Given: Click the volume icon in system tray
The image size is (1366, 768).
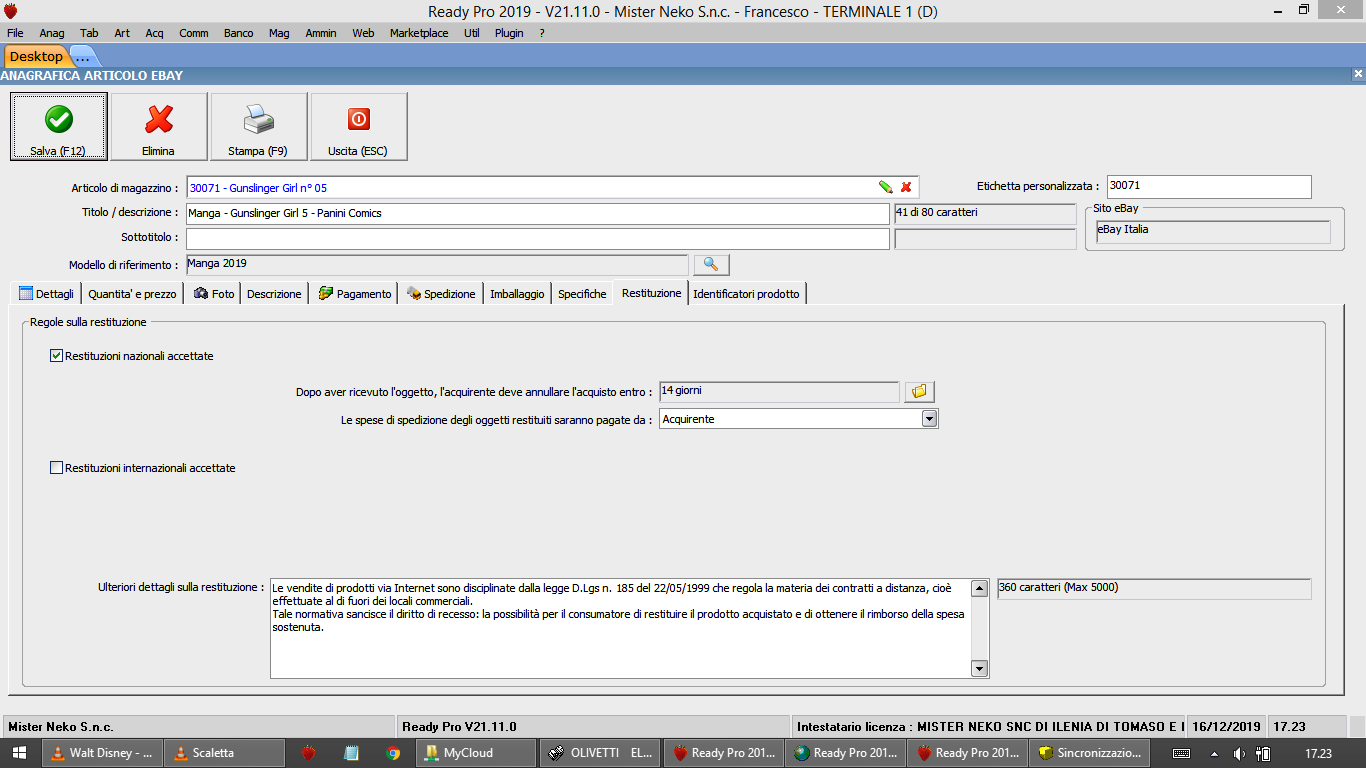Looking at the screenshot, I should [x=1240, y=754].
